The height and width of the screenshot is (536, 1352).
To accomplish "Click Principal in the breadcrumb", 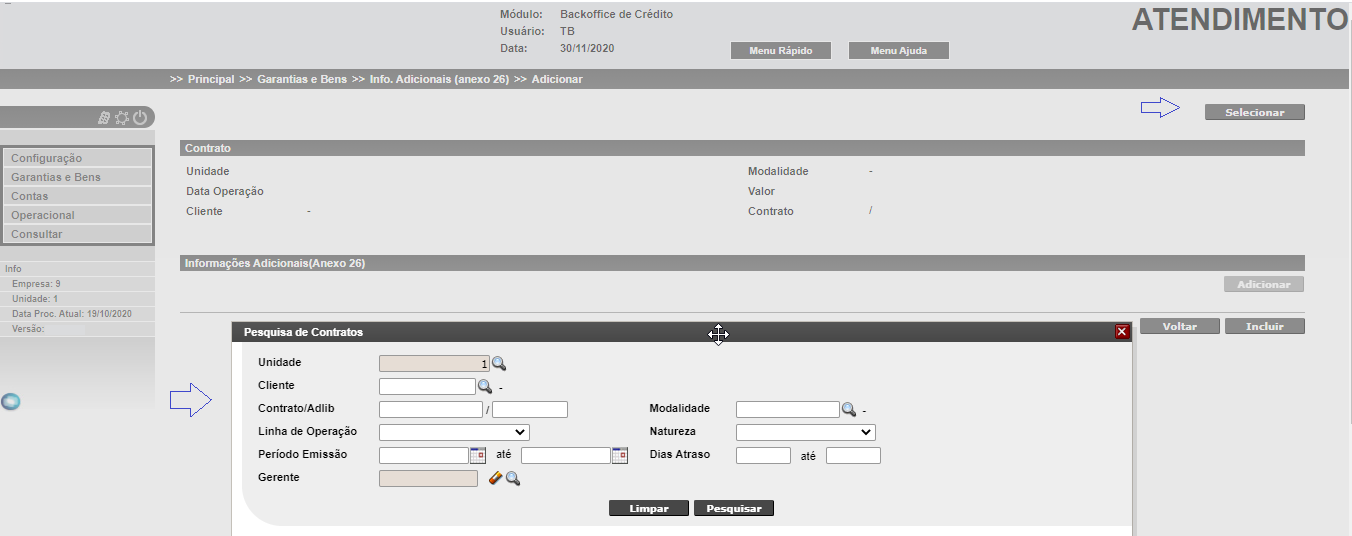I will 211,79.
